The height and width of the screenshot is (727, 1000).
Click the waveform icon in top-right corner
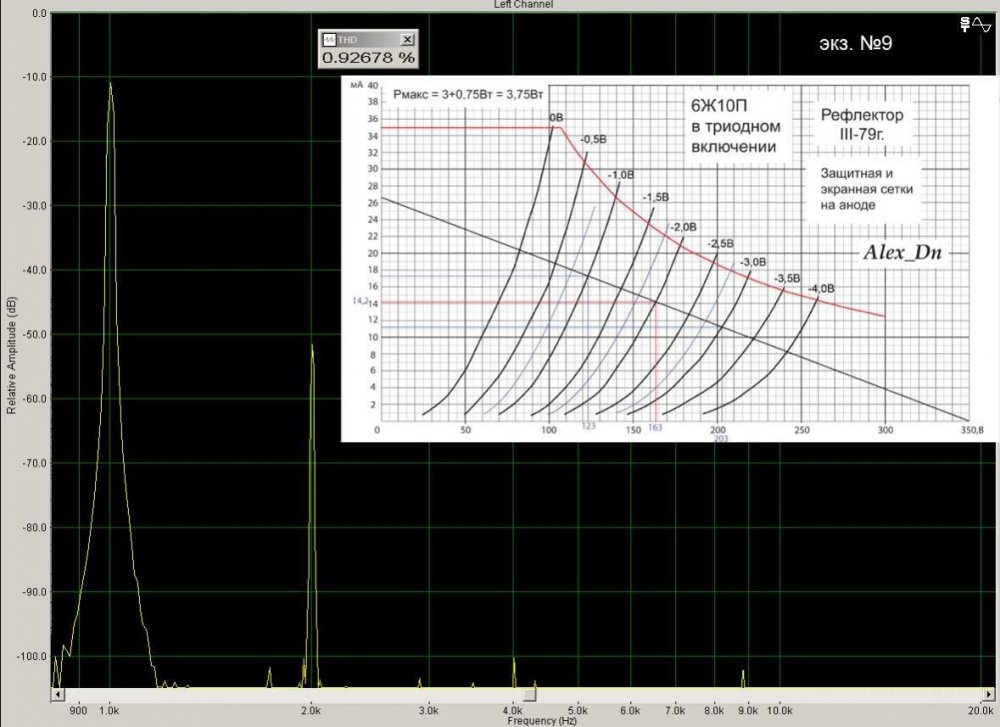point(983,22)
